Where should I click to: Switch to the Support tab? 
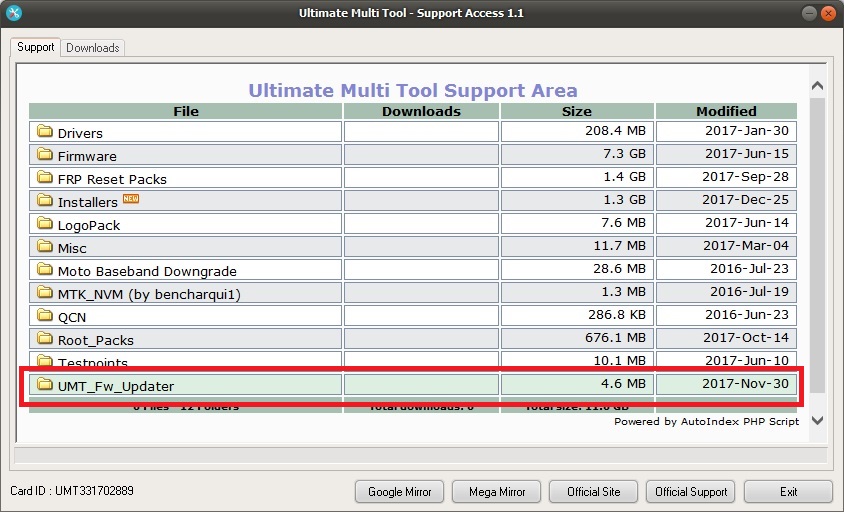[36, 47]
